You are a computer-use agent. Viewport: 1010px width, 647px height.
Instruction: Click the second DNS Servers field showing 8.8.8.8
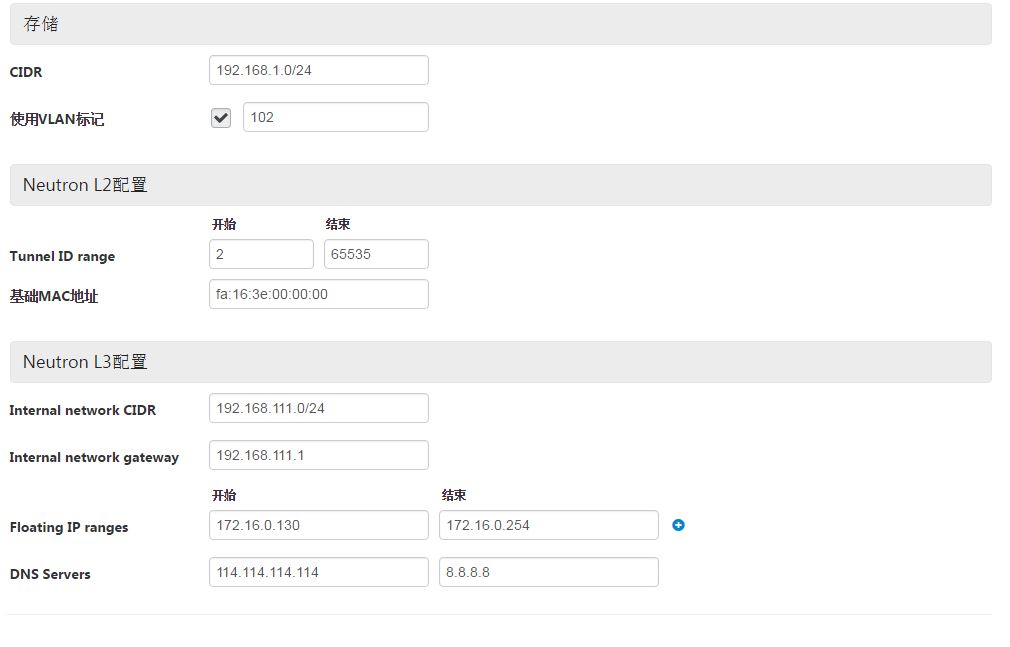(x=548, y=571)
